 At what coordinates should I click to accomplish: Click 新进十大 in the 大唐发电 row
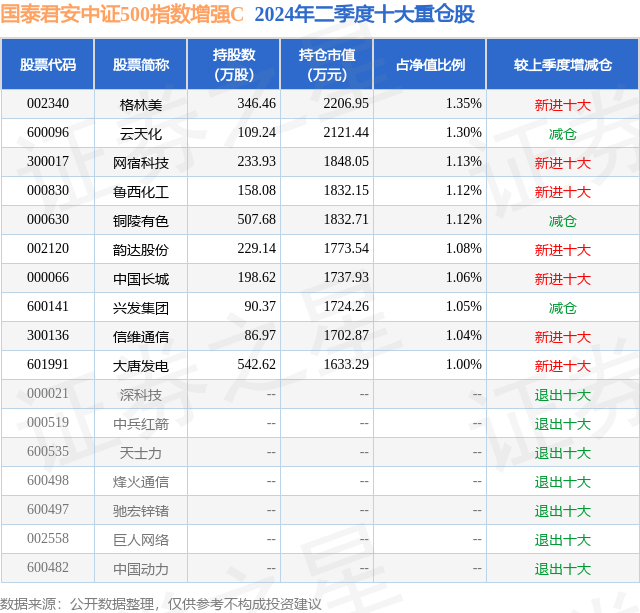(x=562, y=366)
